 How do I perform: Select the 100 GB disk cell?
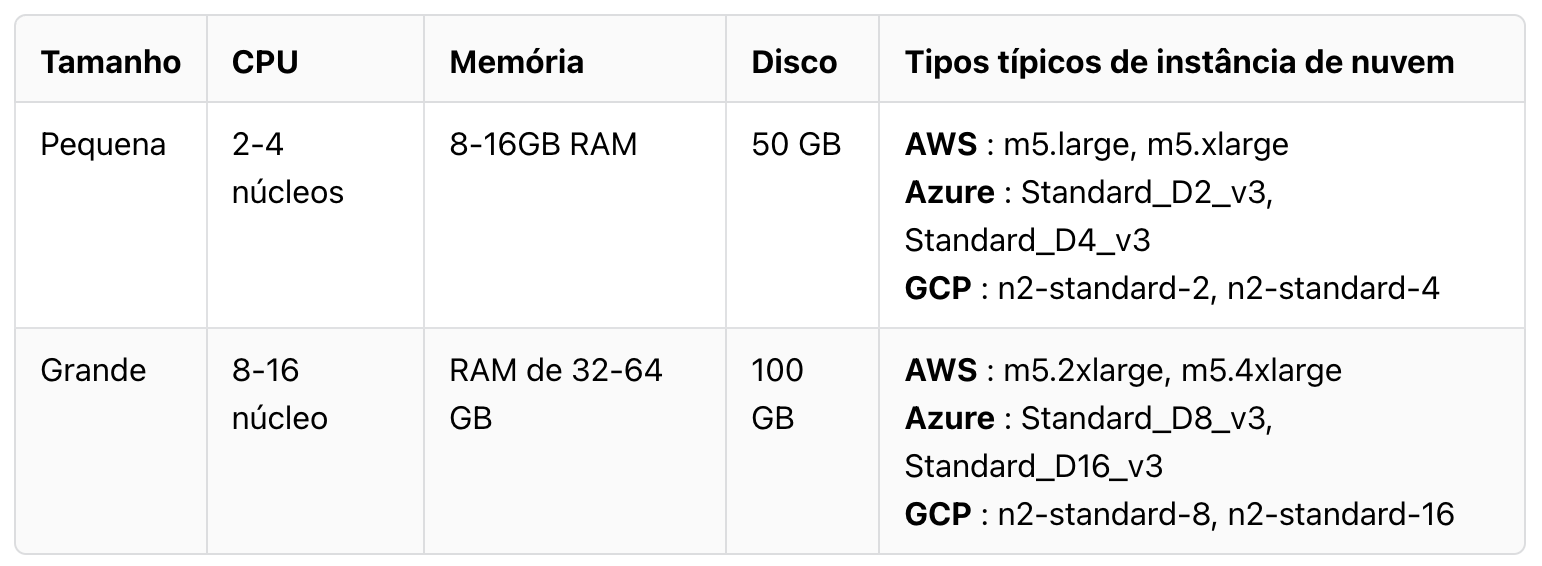point(777,394)
